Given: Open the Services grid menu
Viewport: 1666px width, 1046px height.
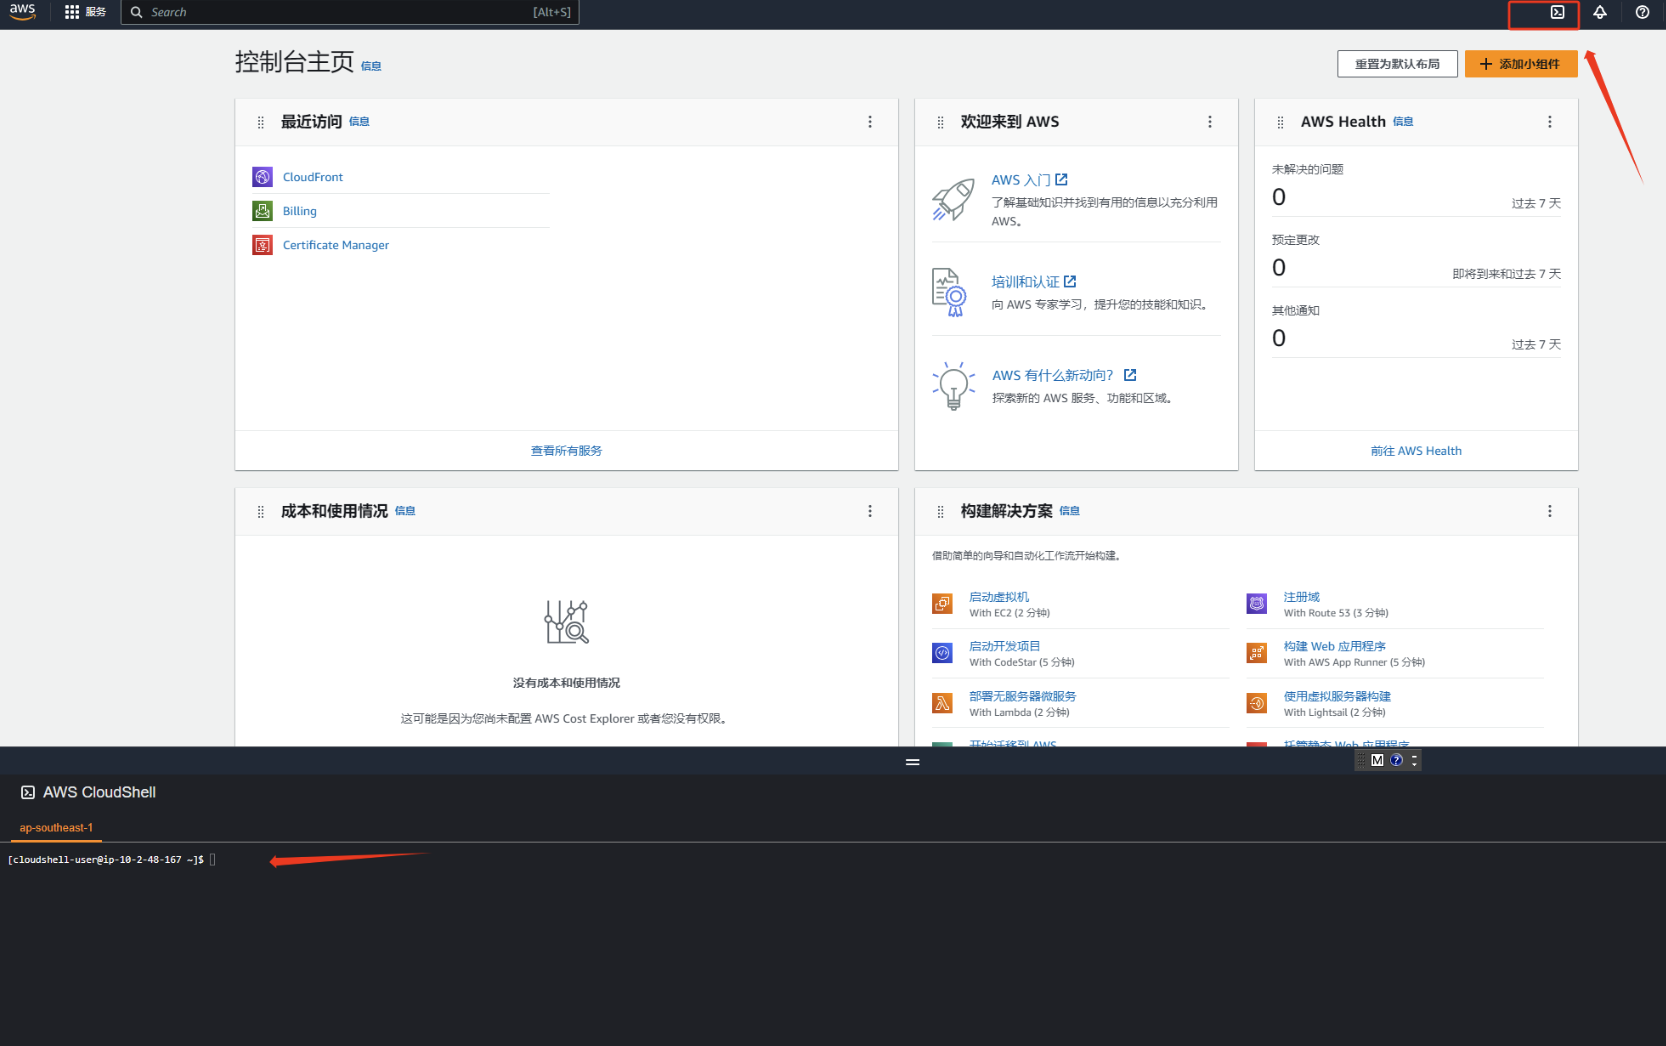Looking at the screenshot, I should tap(85, 12).
